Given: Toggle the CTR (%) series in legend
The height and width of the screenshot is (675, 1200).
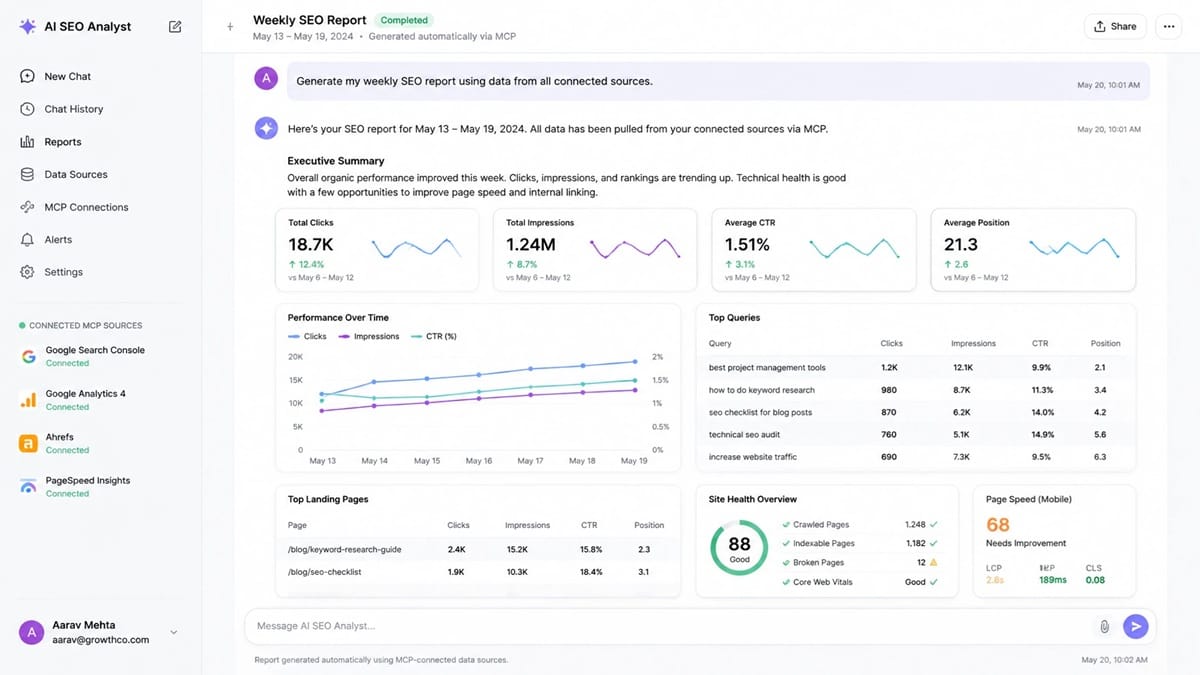Looking at the screenshot, I should click(434, 336).
